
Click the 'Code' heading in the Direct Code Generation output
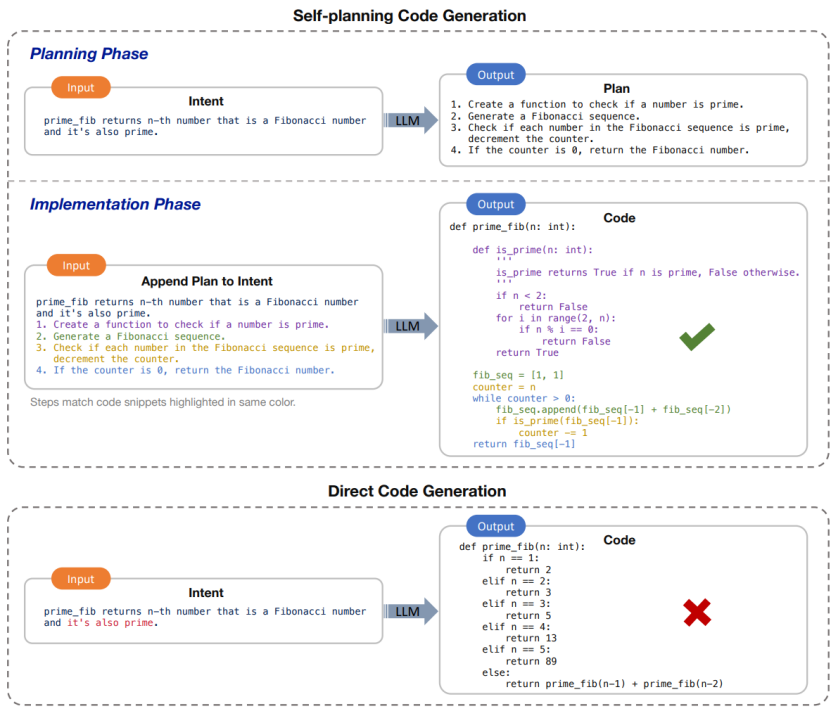pos(619,540)
